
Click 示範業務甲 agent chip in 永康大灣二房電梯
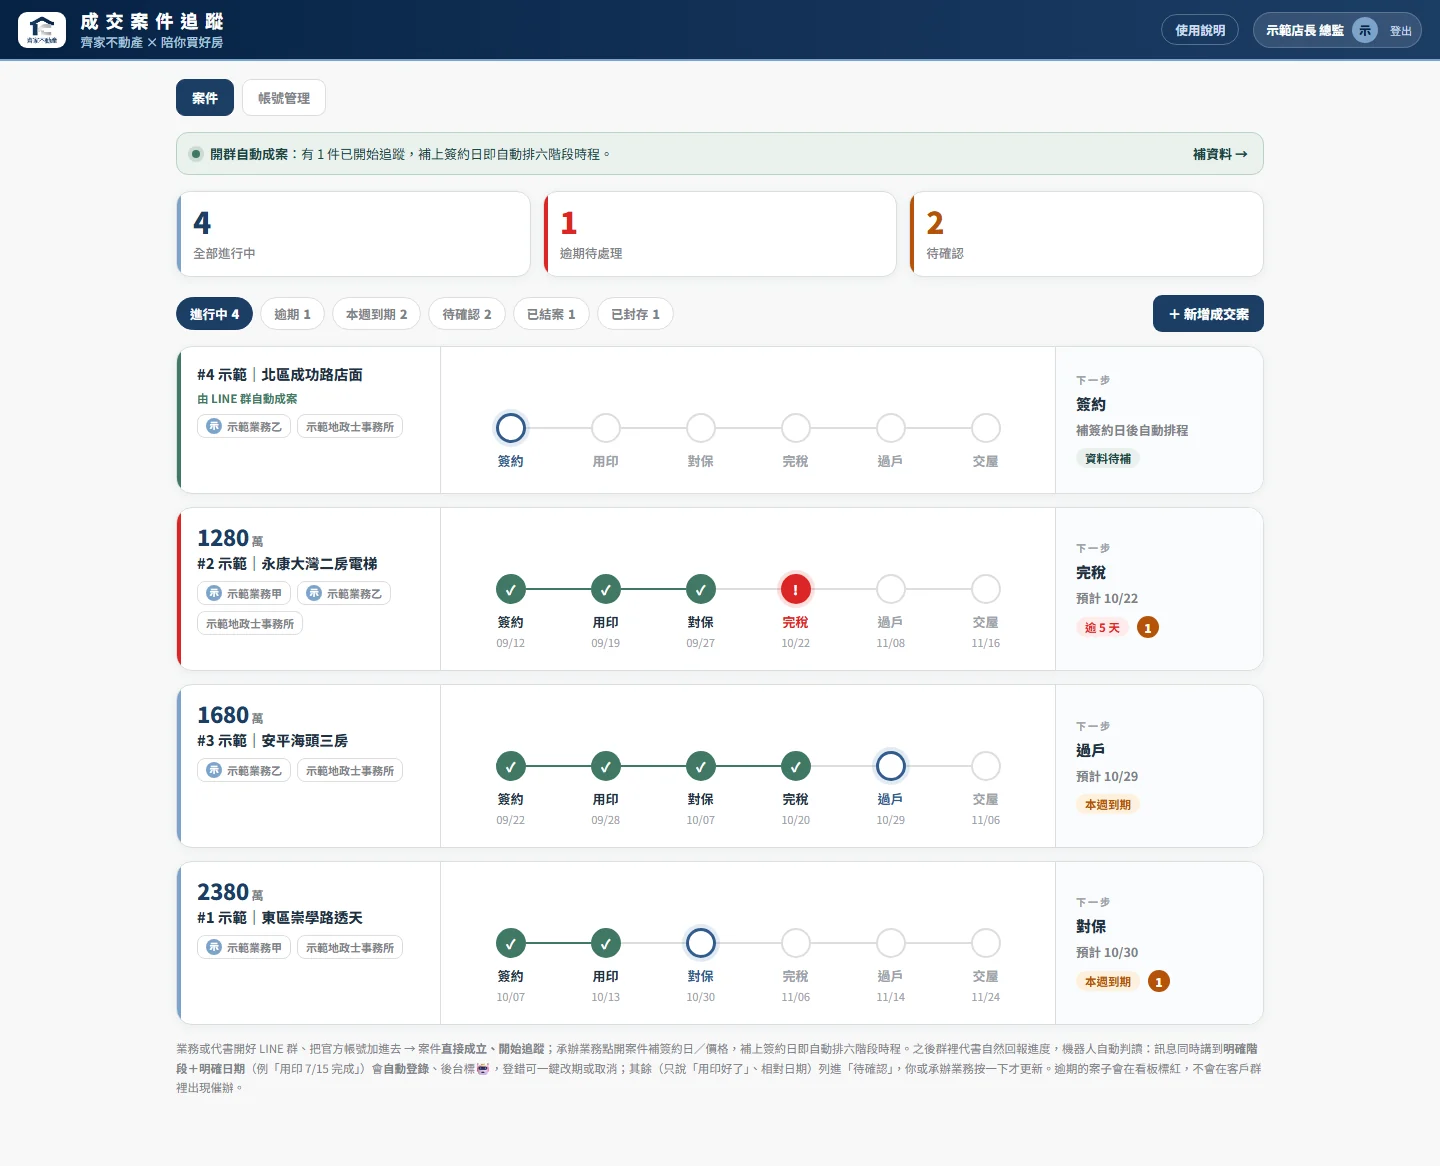pos(244,593)
